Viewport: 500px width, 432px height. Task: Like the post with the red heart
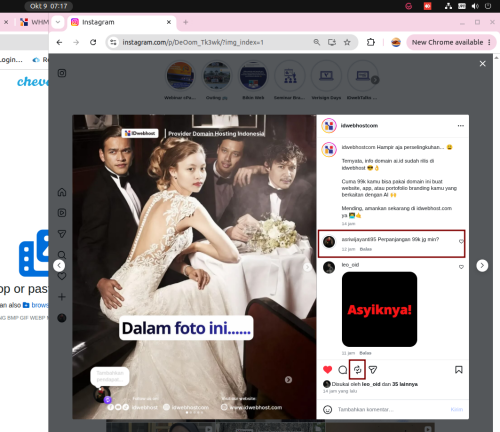328,369
